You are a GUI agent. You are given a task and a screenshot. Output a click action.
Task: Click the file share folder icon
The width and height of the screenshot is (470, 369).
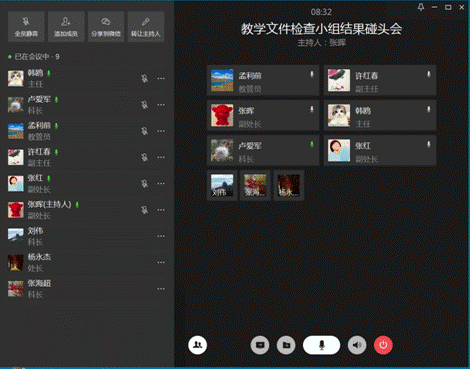pos(286,345)
